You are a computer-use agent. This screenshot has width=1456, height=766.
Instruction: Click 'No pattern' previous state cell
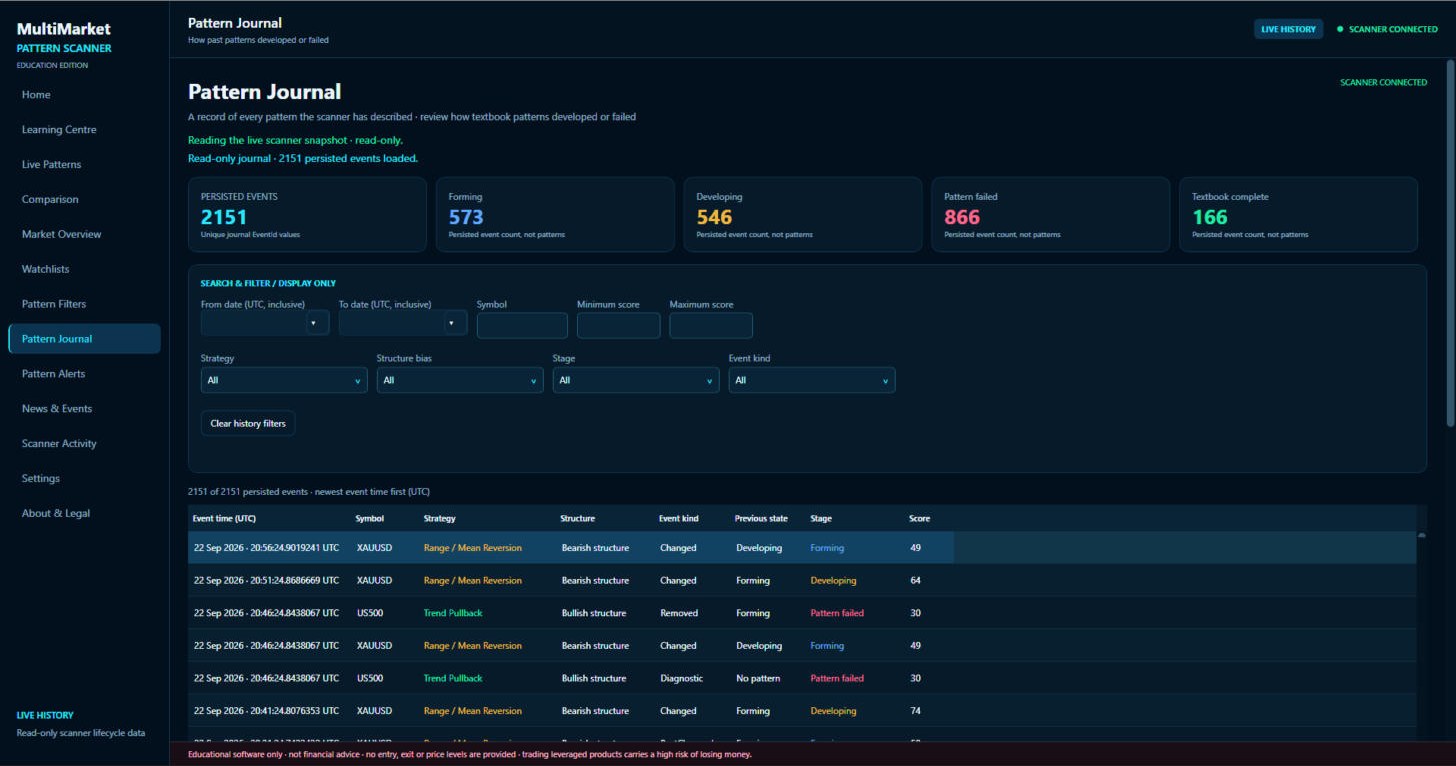coord(758,678)
